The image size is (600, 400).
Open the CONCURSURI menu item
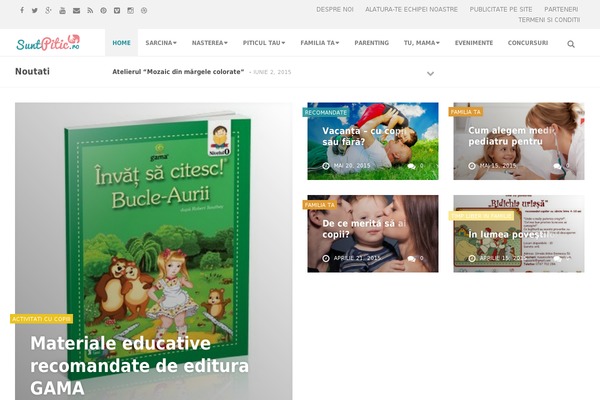(528, 43)
